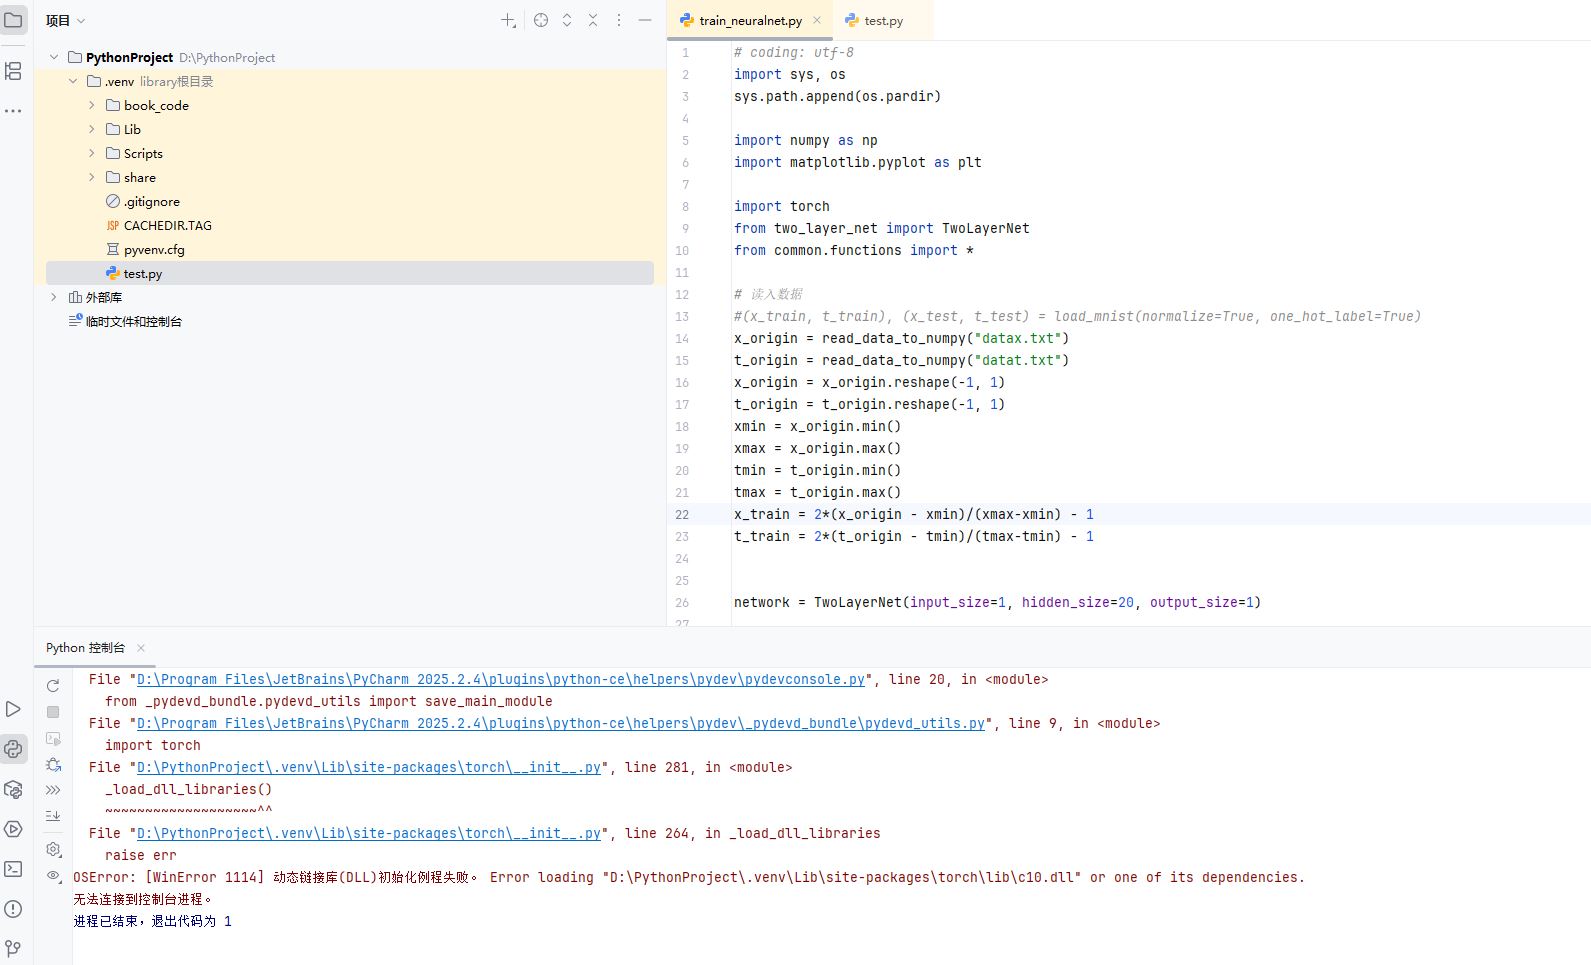Open the Problems tool window icon
This screenshot has height=965, width=1591.
[14, 909]
